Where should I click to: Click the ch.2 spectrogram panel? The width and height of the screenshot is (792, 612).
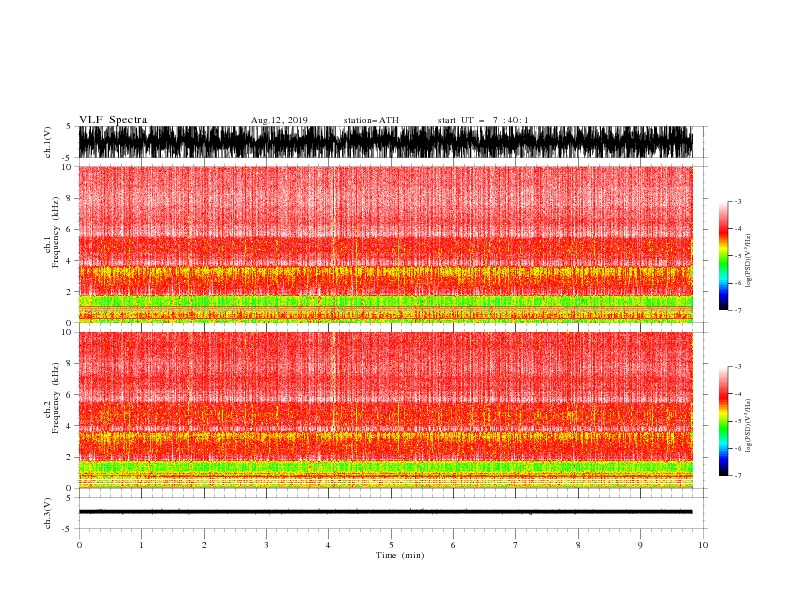coord(385,410)
